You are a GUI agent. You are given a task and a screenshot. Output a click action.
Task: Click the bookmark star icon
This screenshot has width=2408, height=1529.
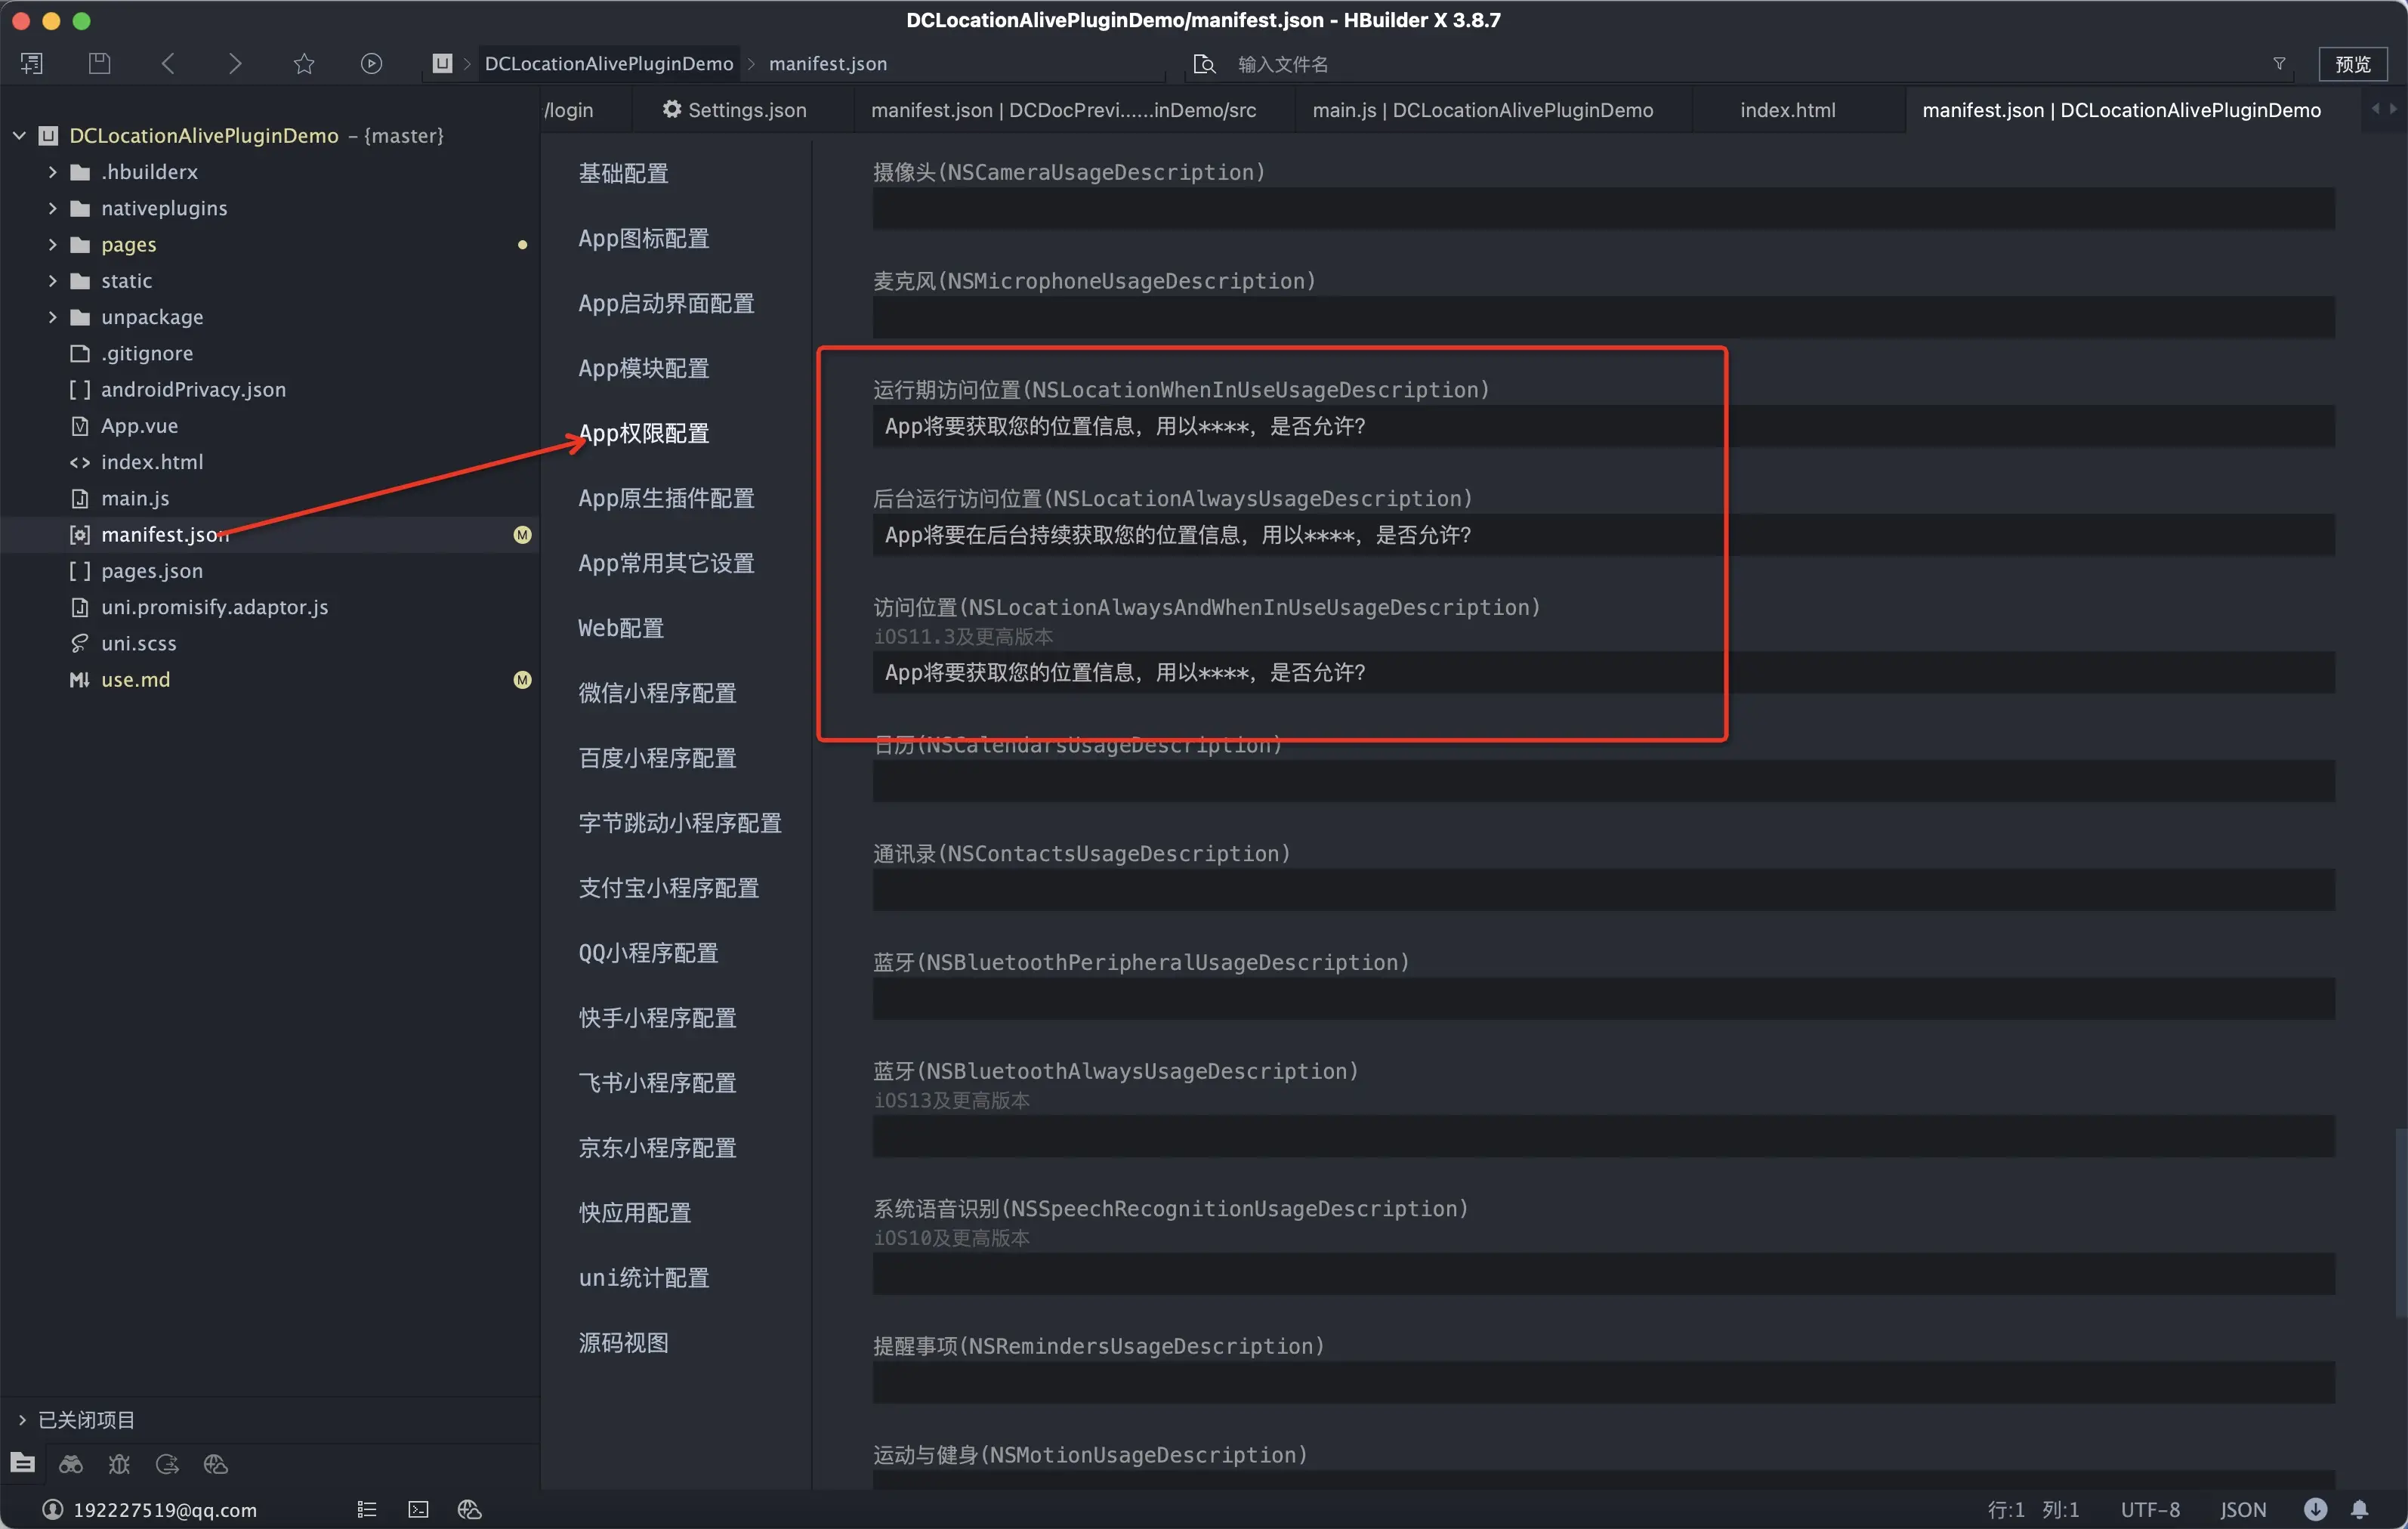pyautogui.click(x=304, y=63)
